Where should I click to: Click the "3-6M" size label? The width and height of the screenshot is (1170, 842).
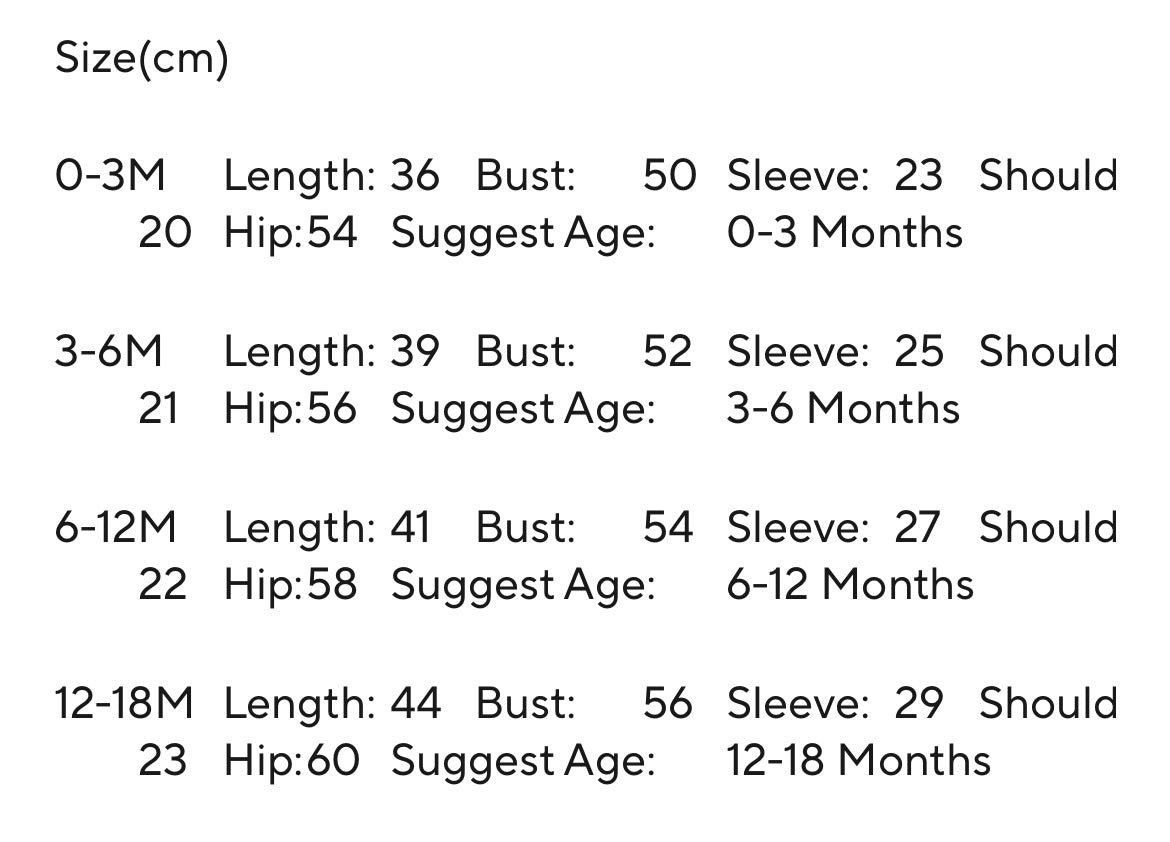click(x=108, y=352)
